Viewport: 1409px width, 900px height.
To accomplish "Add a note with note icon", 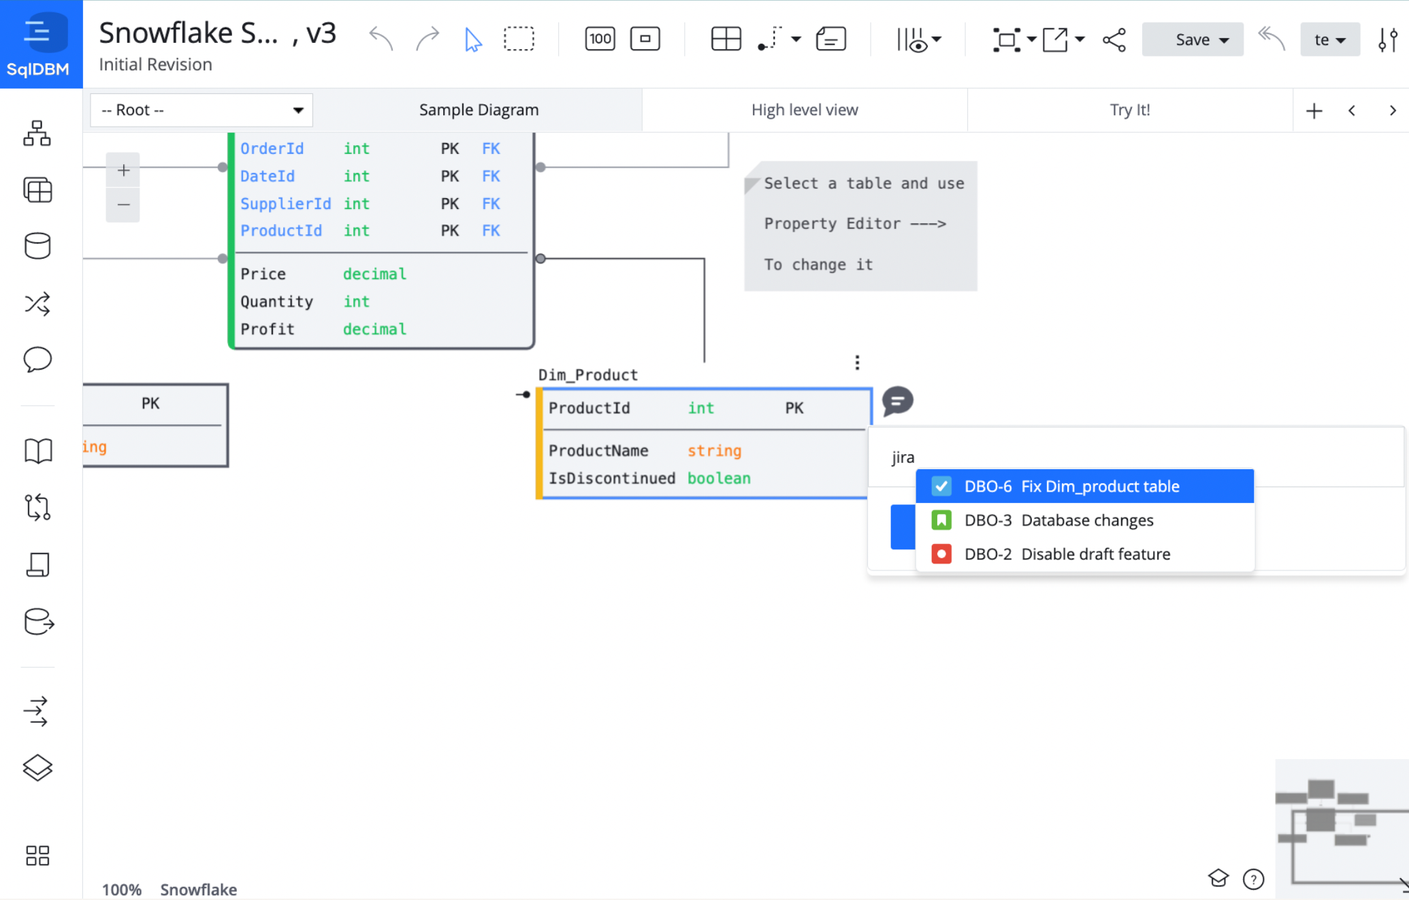I will click(831, 39).
